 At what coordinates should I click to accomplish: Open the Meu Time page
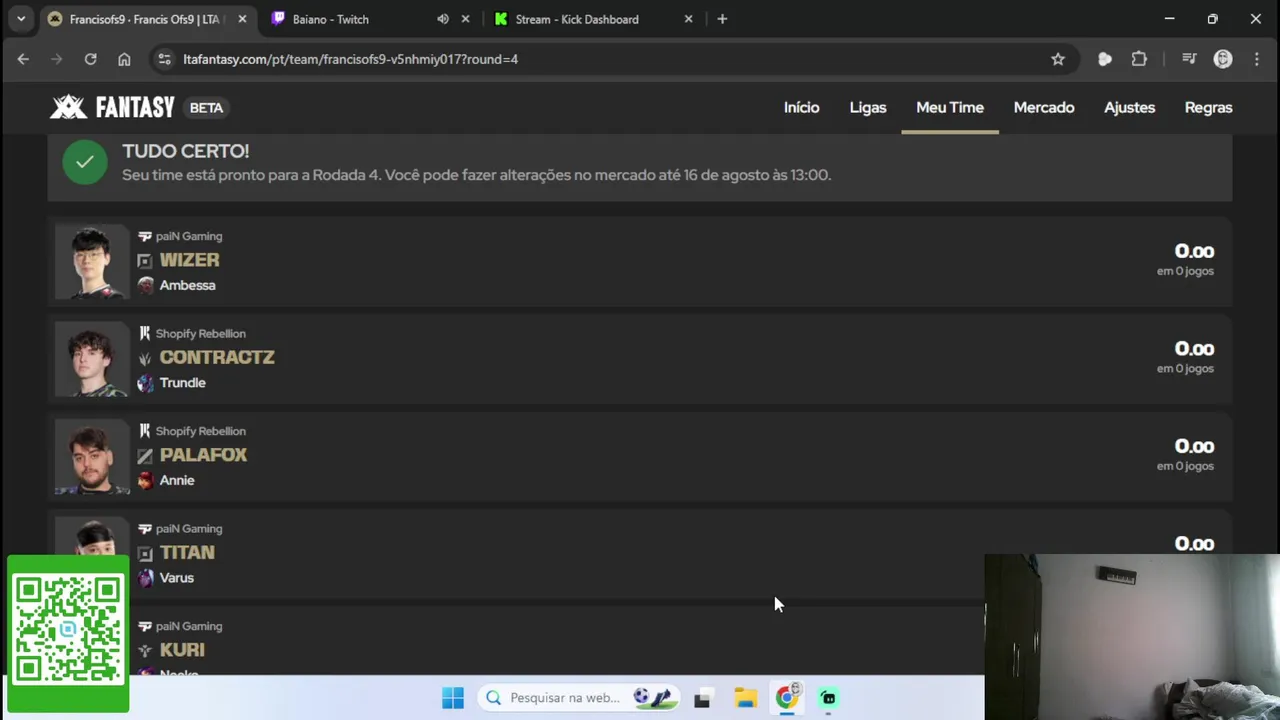(x=950, y=107)
